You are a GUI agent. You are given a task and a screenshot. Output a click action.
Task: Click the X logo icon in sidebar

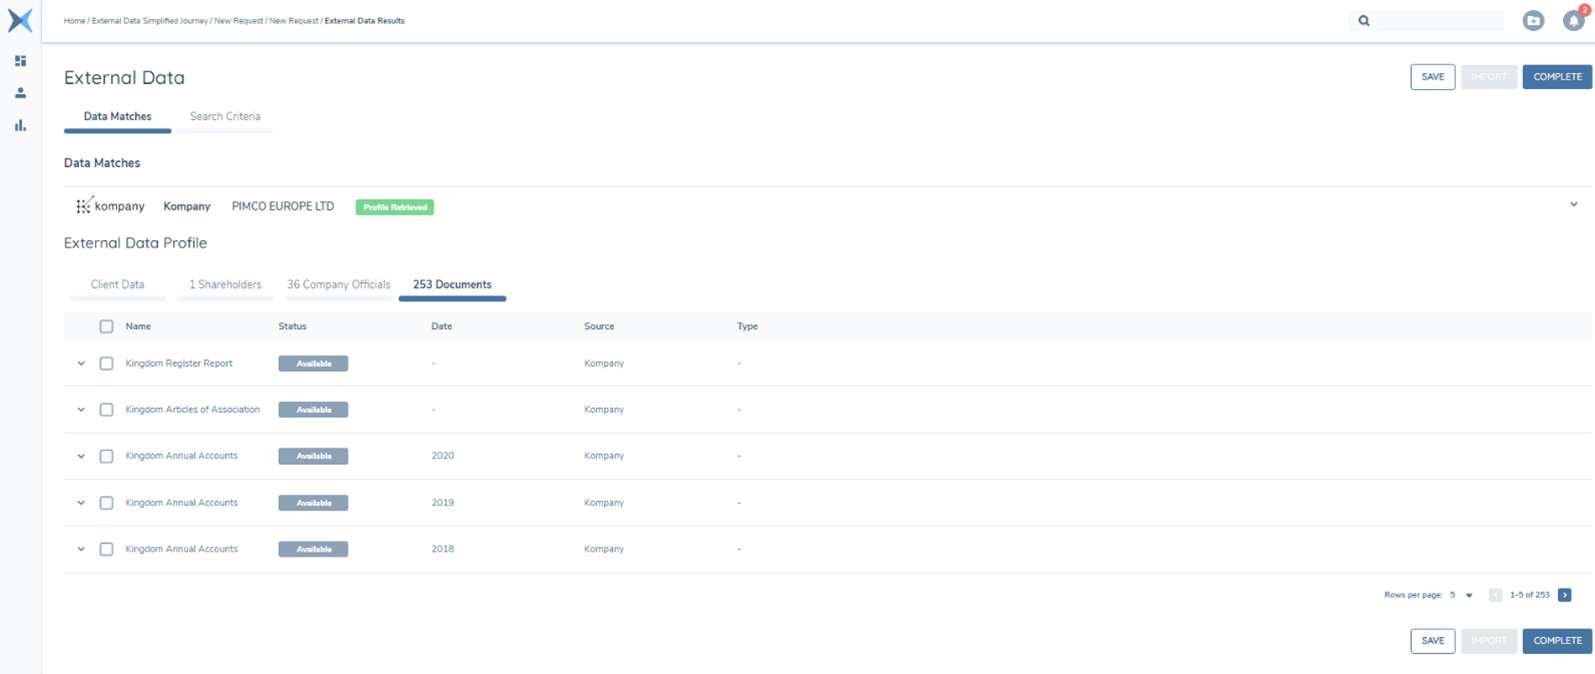pyautogui.click(x=20, y=20)
